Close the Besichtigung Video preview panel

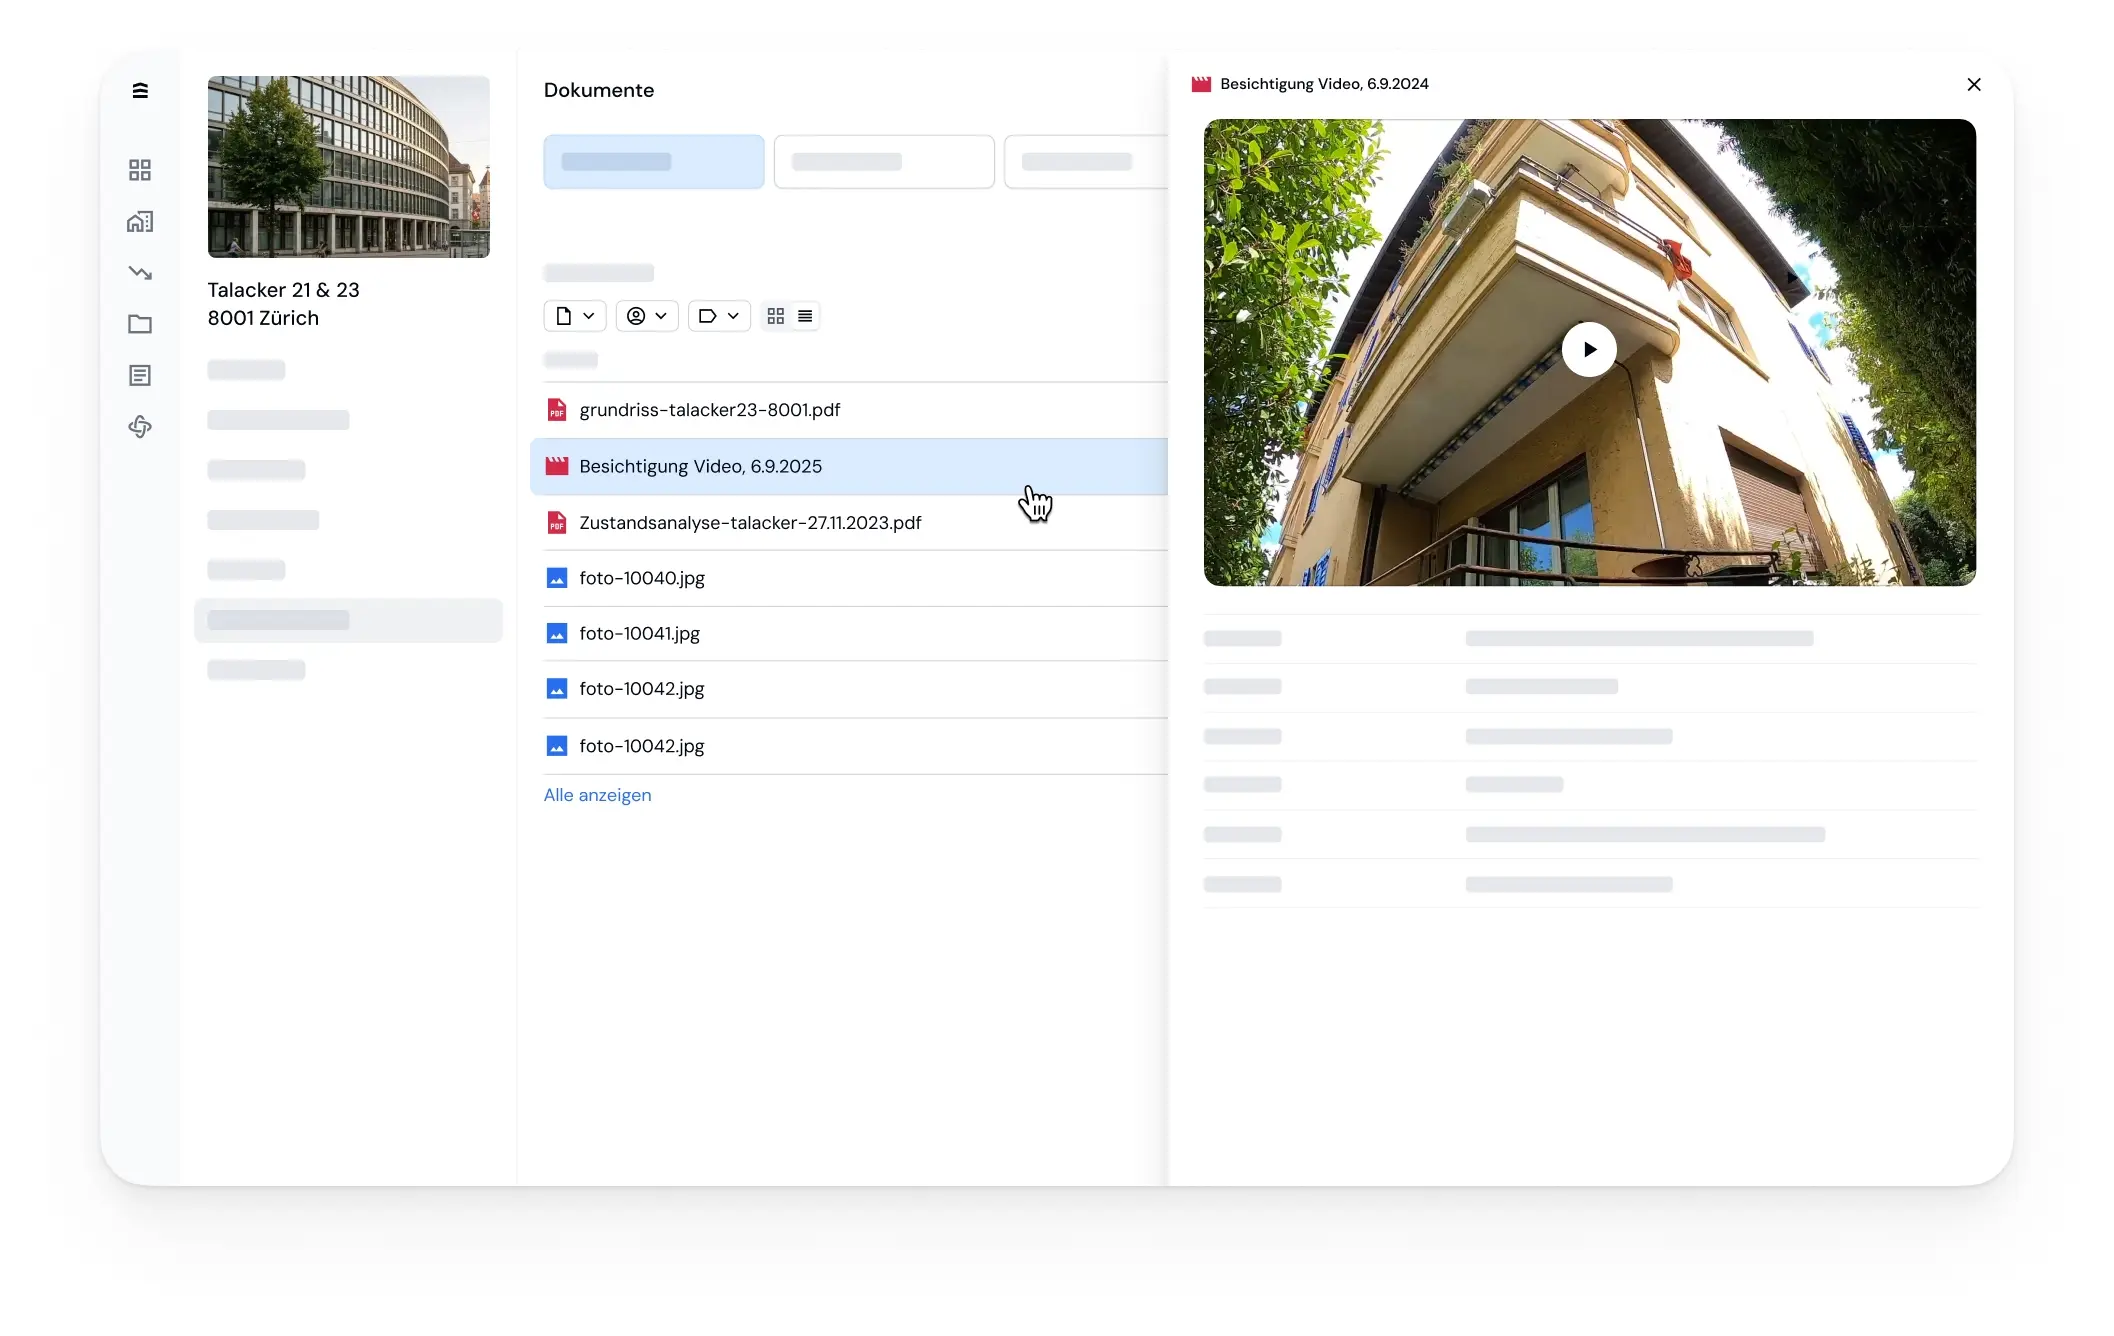coord(1974,85)
